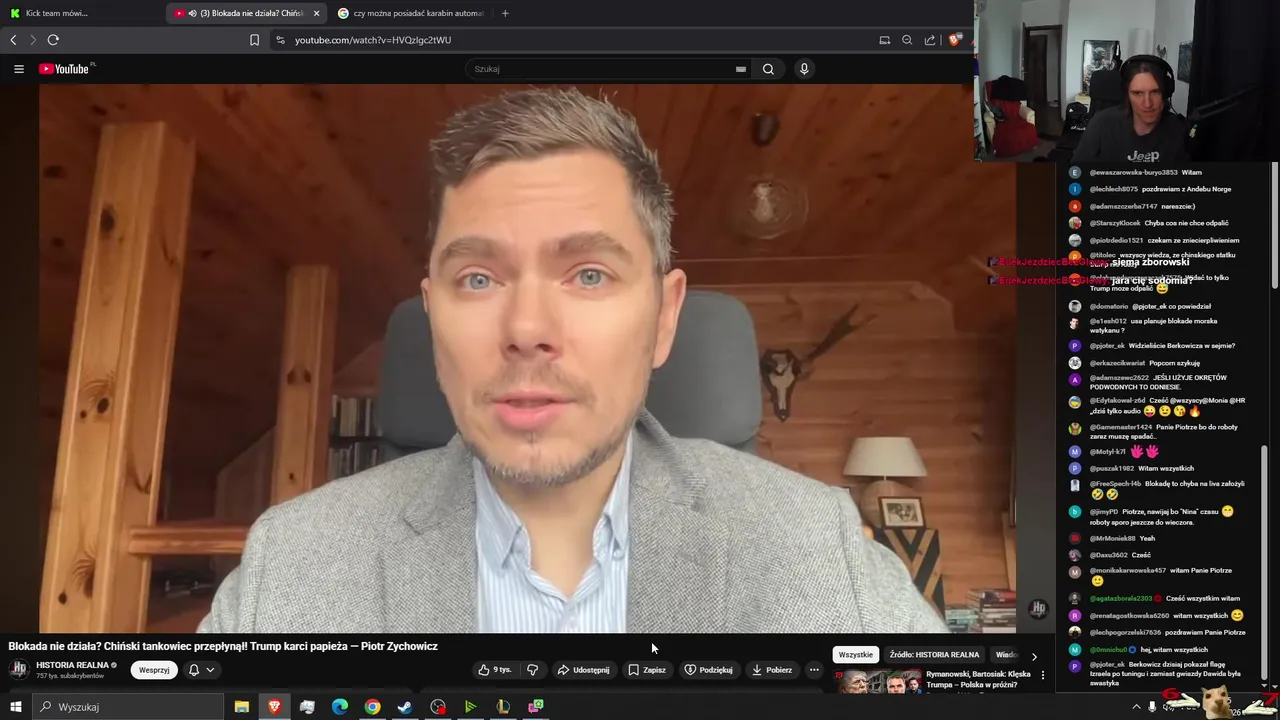Open the YouTube hamburger guide menu
The height and width of the screenshot is (720, 1280).
[x=18, y=69]
